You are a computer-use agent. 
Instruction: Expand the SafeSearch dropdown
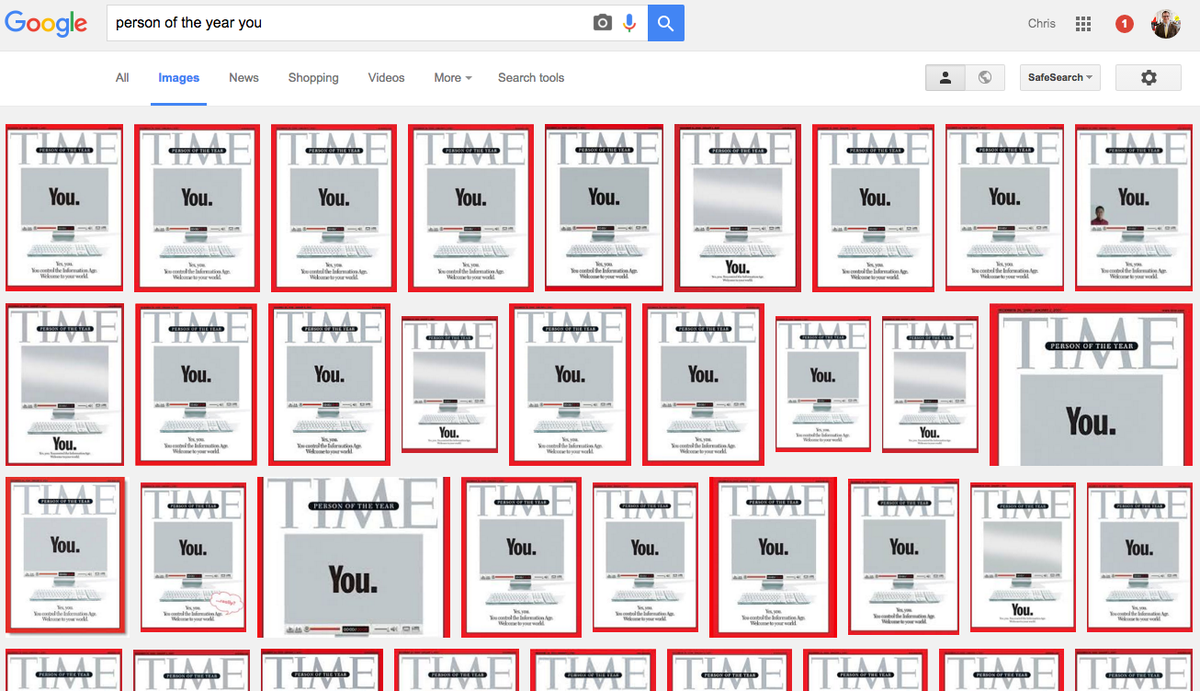pyautogui.click(x=1060, y=77)
